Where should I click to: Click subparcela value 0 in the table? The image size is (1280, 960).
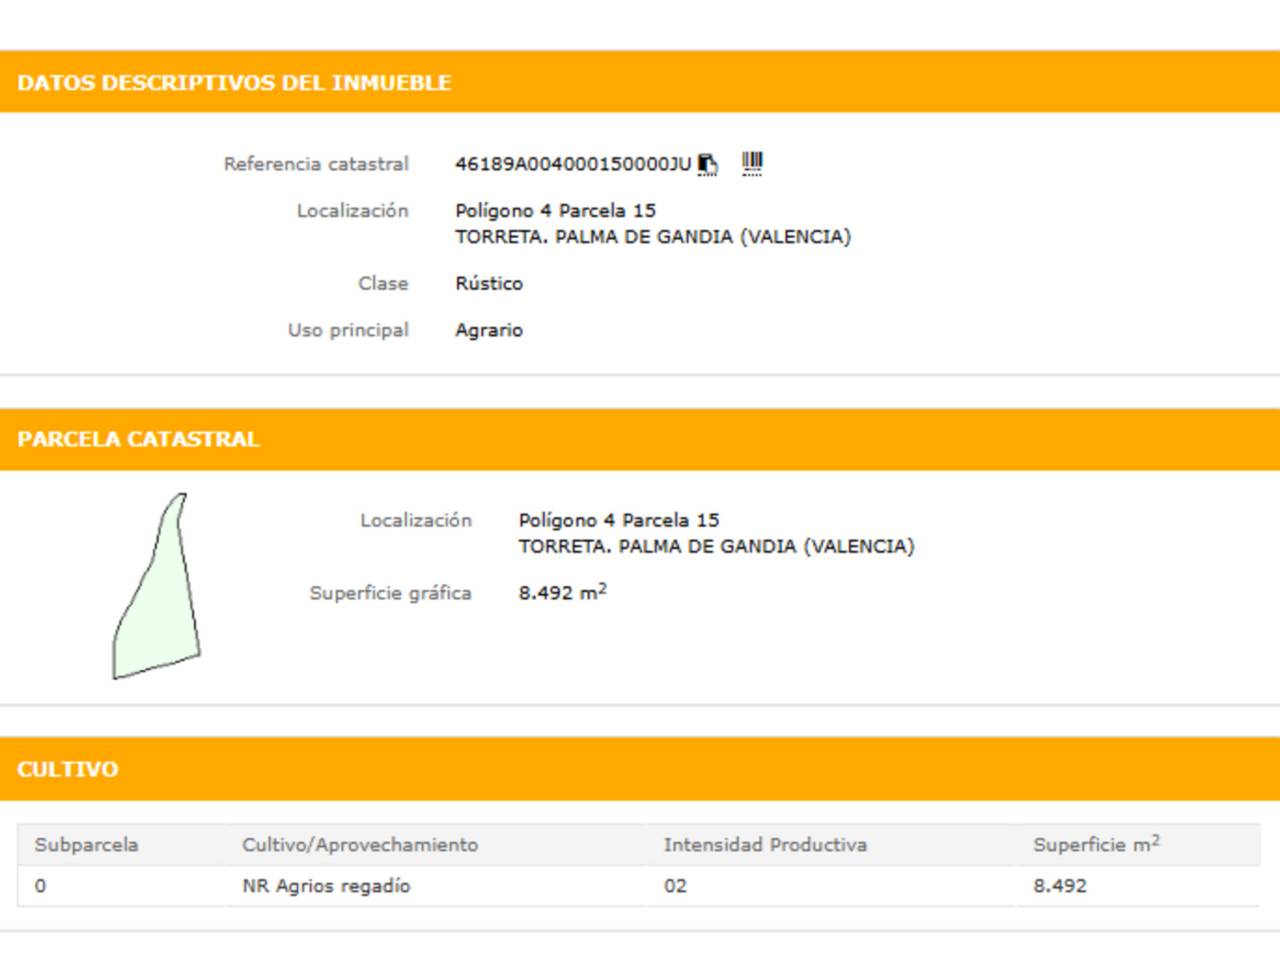40,886
